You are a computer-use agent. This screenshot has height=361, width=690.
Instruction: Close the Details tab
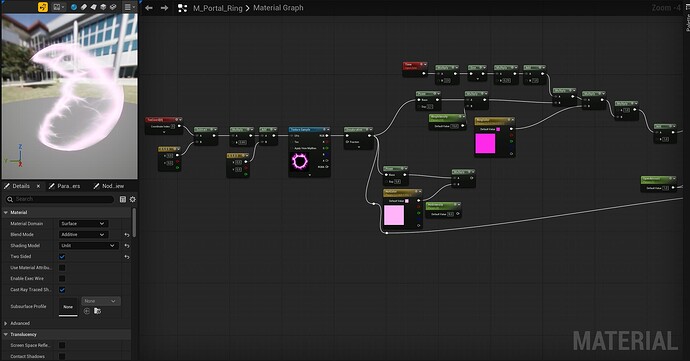(x=38, y=186)
